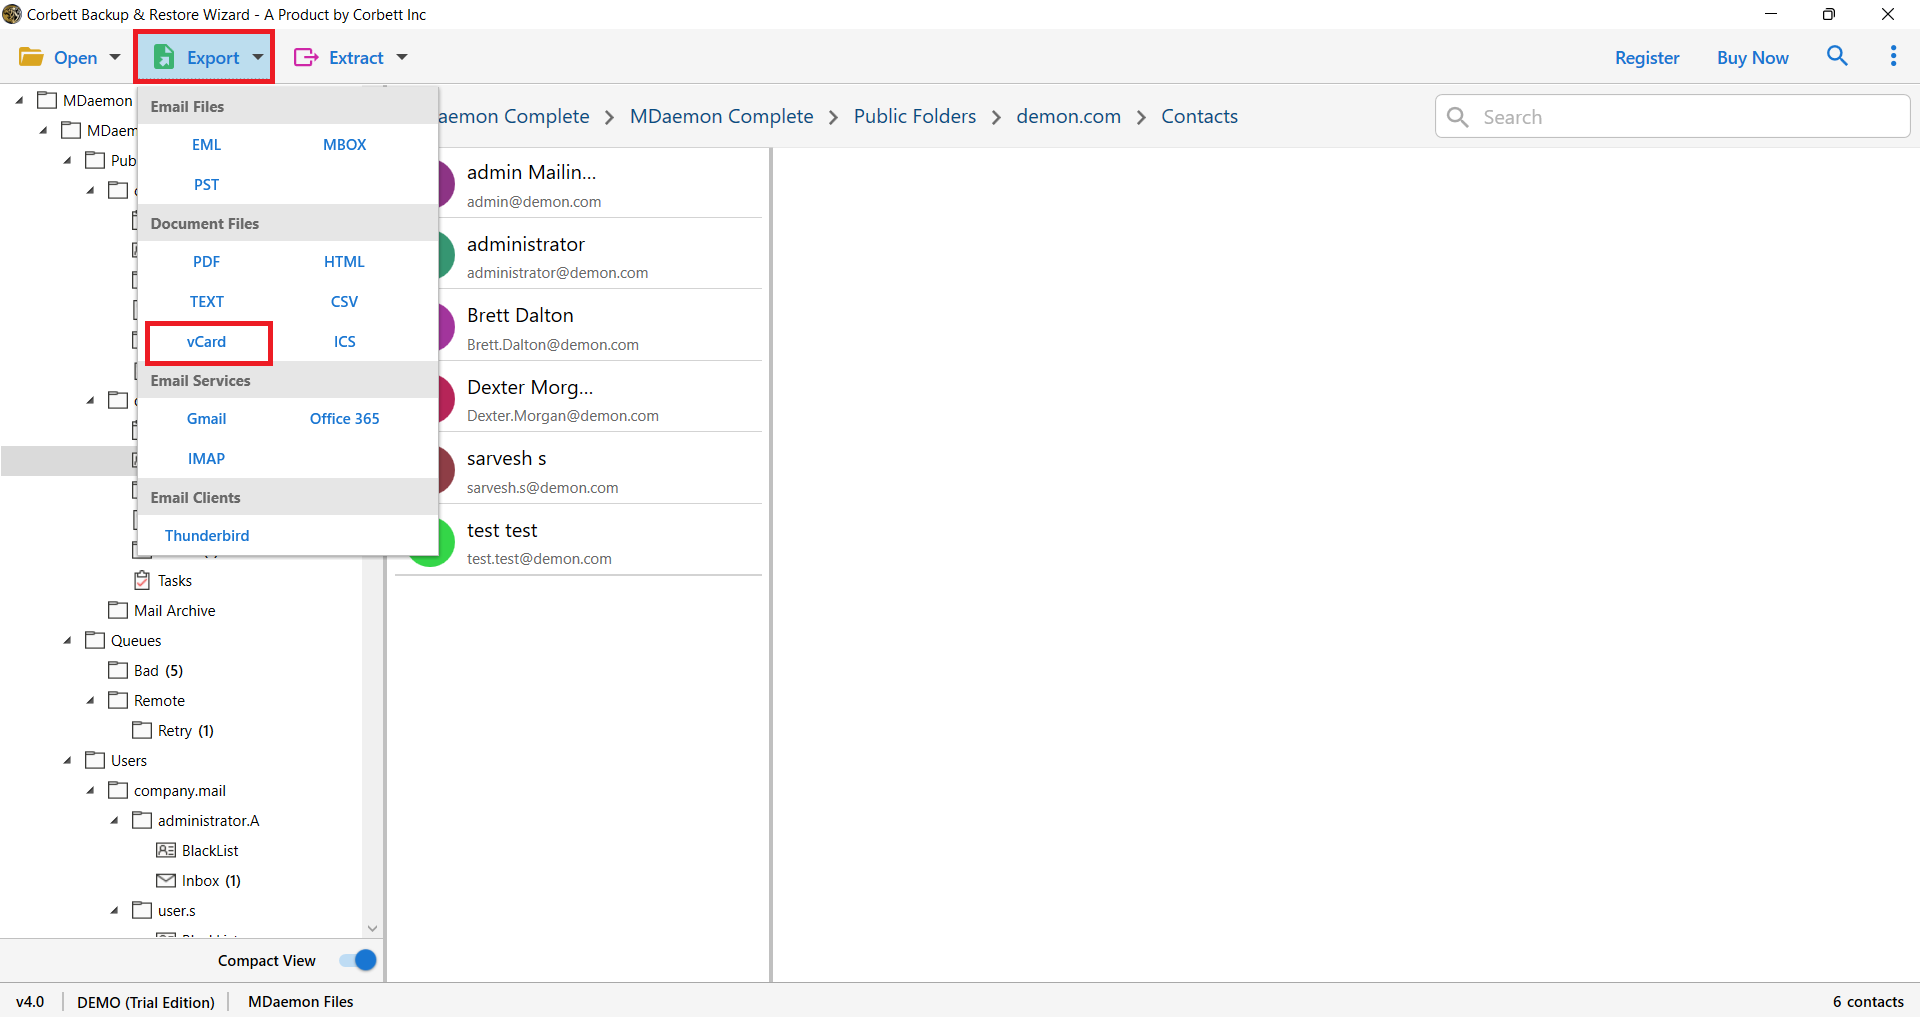Image resolution: width=1920 pixels, height=1017 pixels.
Task: Select the admin Mailin... contact
Action: click(x=580, y=185)
